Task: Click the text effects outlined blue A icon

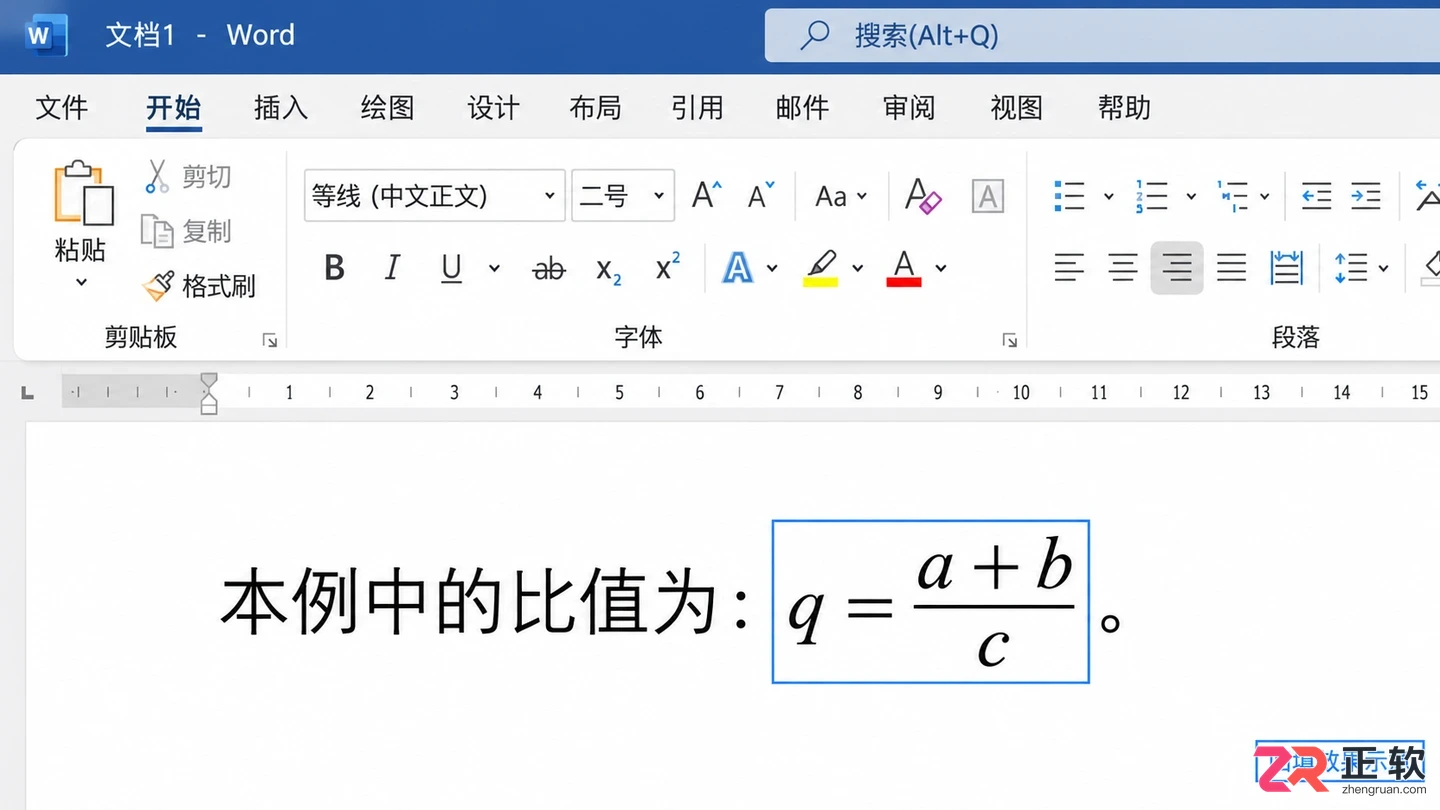Action: pyautogui.click(x=738, y=268)
